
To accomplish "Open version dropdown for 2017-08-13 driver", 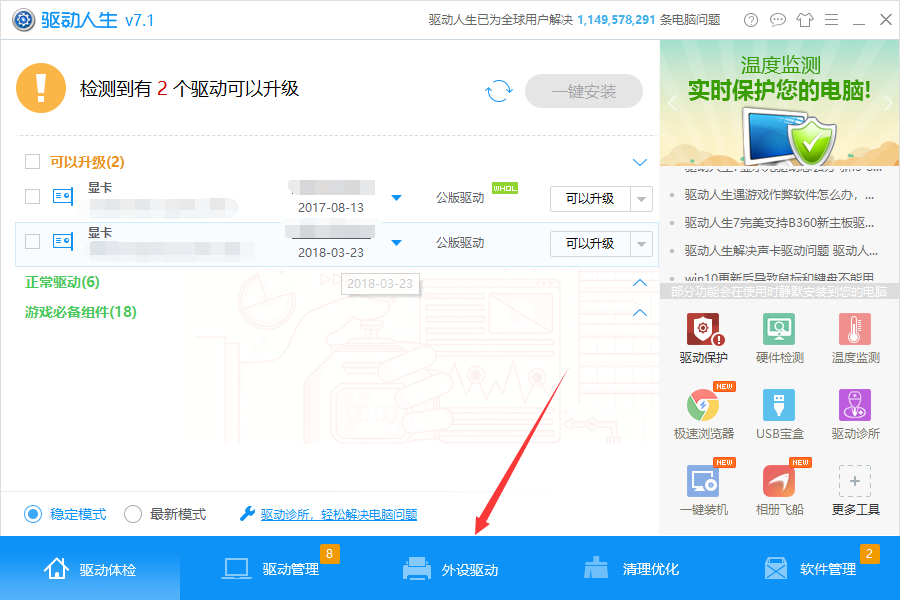I will click(x=396, y=198).
